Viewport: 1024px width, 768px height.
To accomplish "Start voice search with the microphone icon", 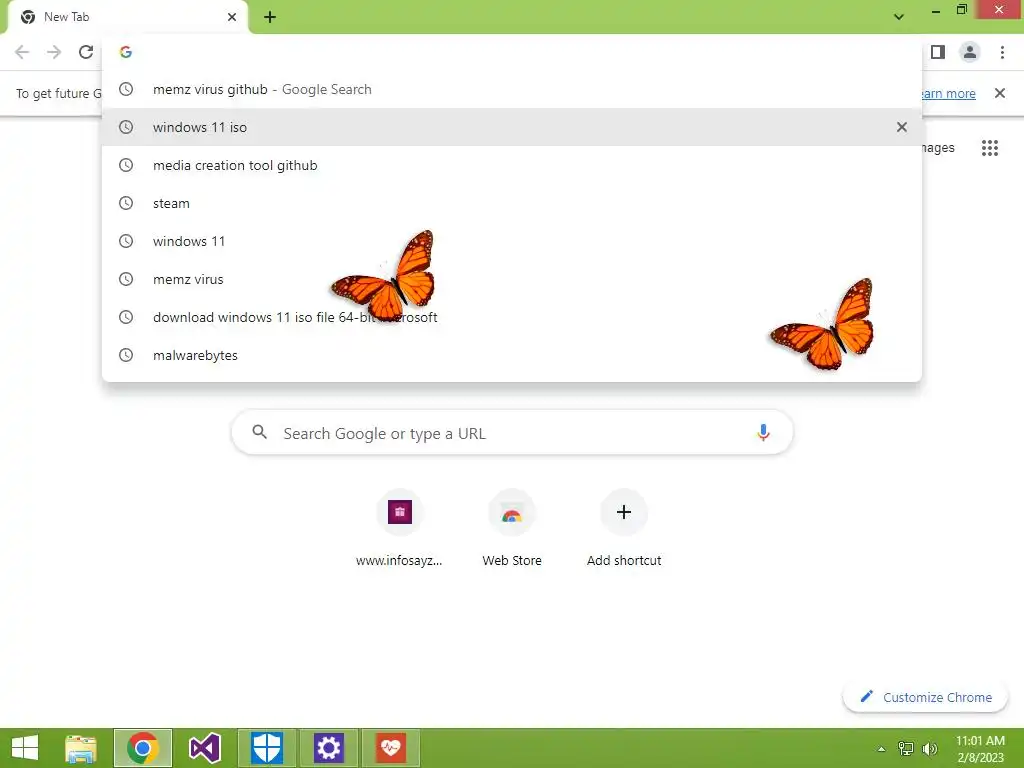I will click(763, 432).
